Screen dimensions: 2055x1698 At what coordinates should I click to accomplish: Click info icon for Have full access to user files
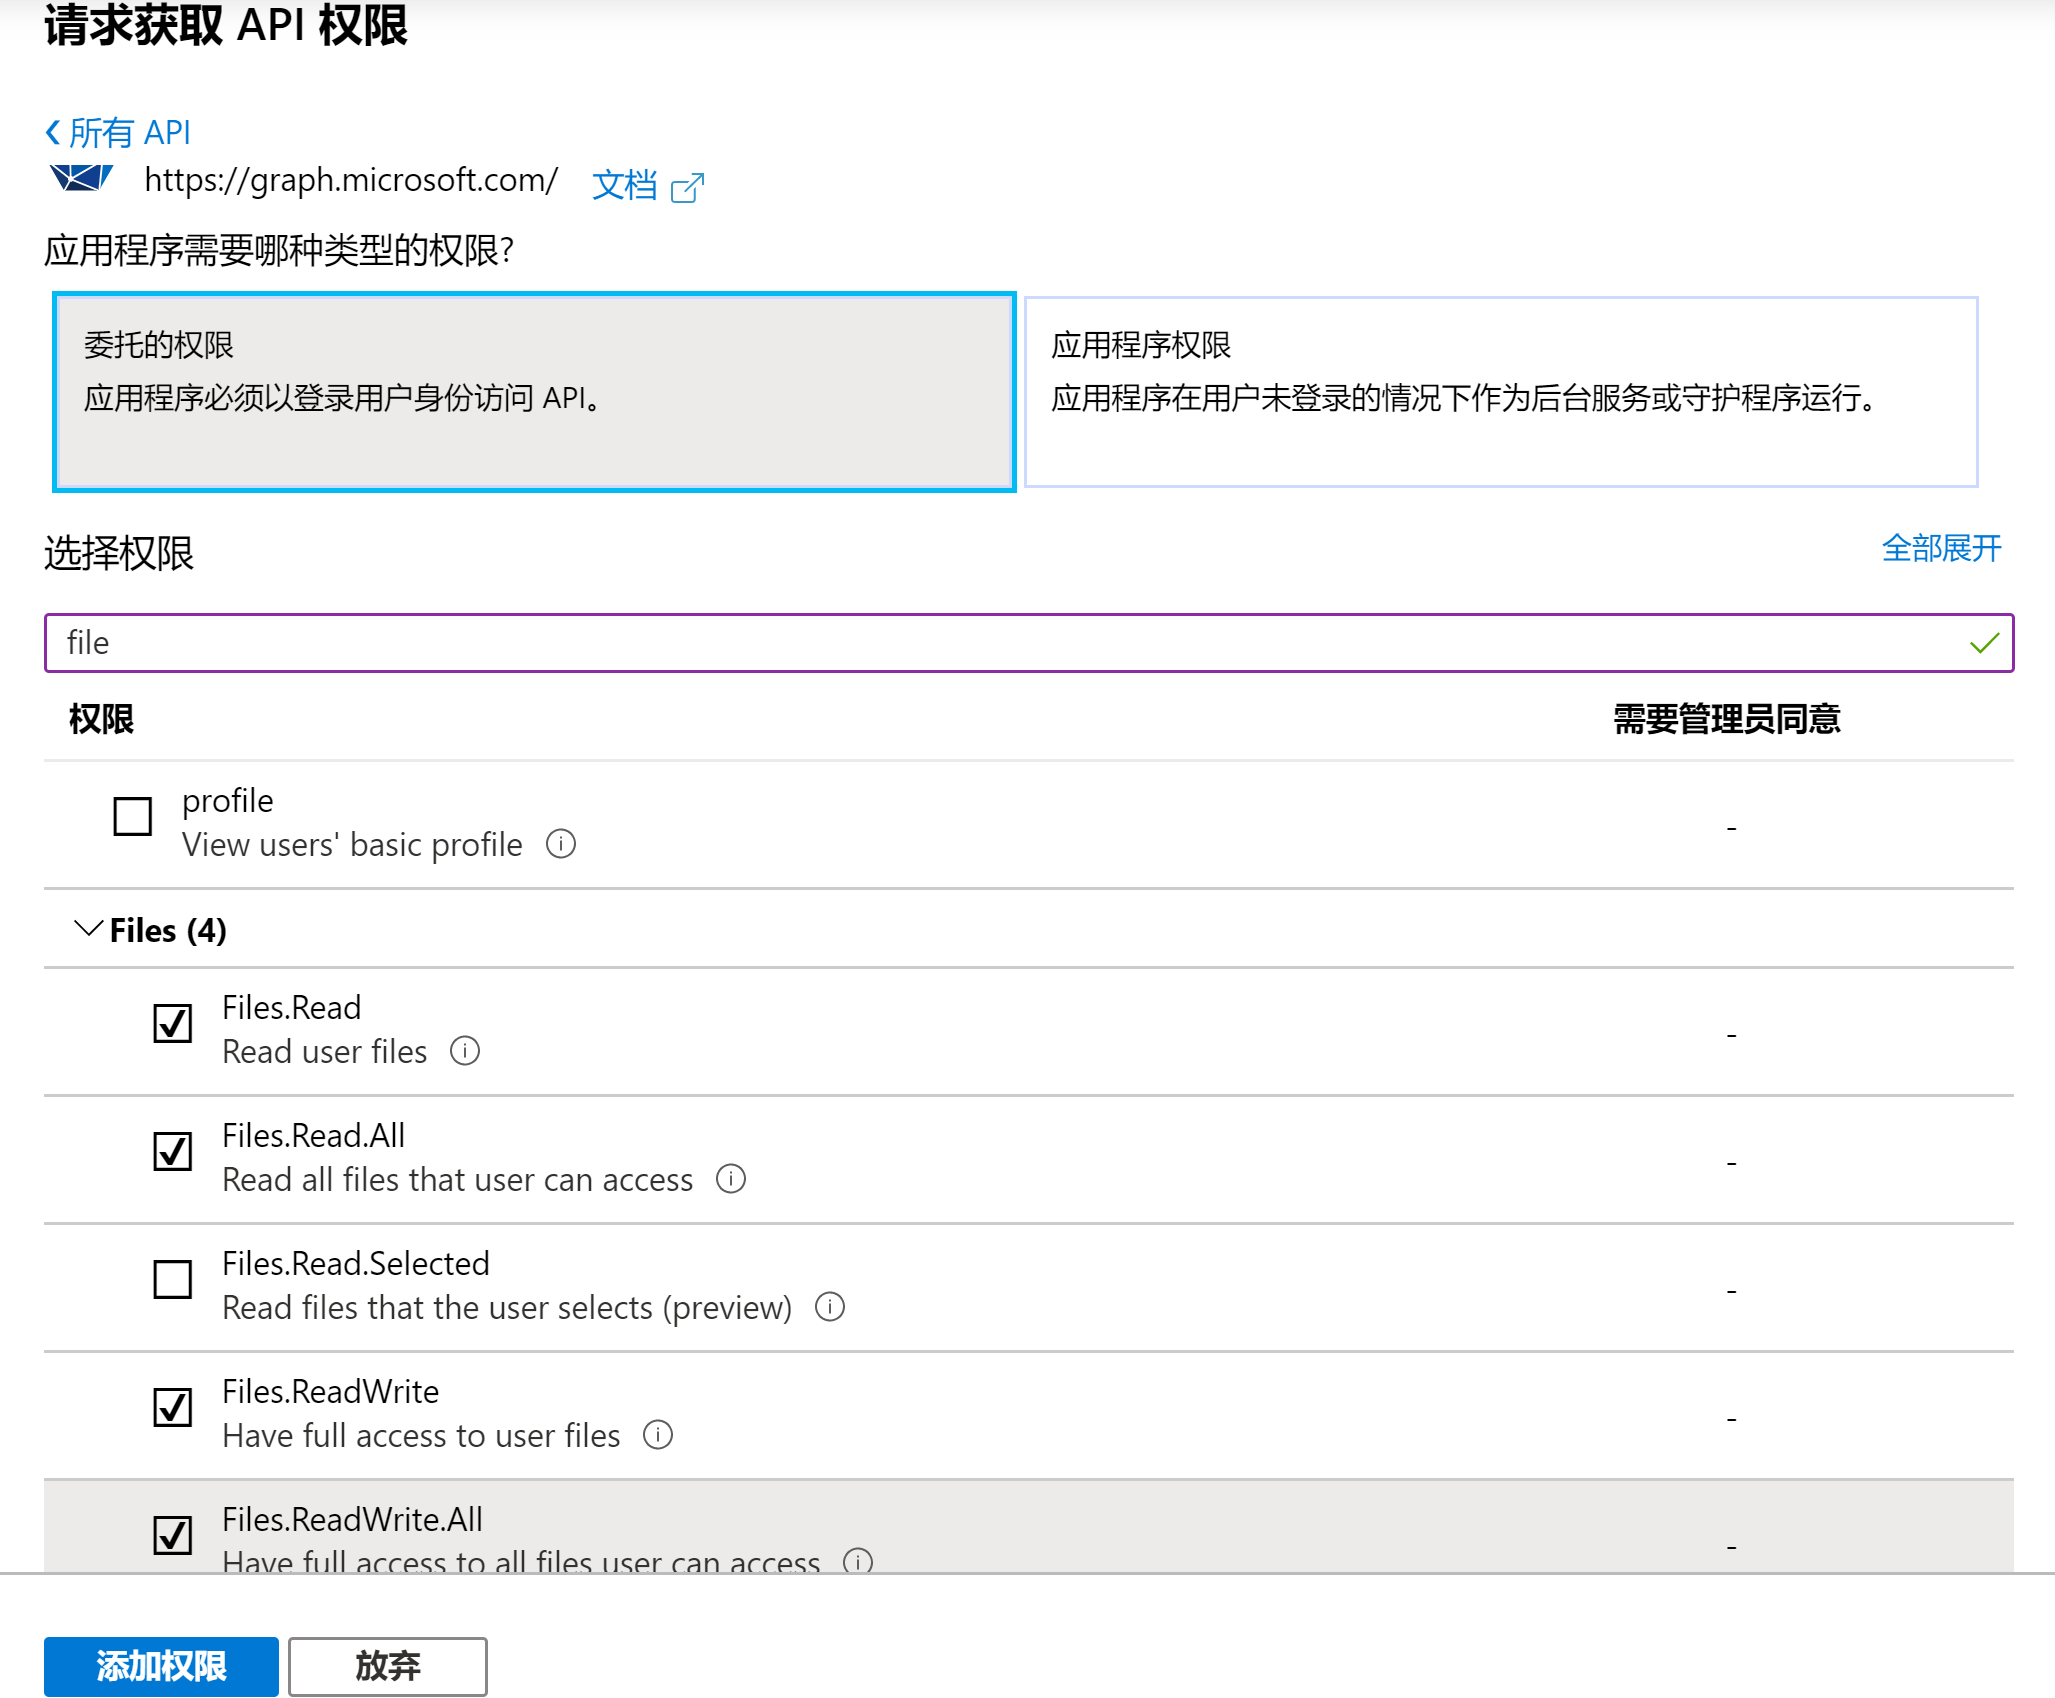point(658,1435)
